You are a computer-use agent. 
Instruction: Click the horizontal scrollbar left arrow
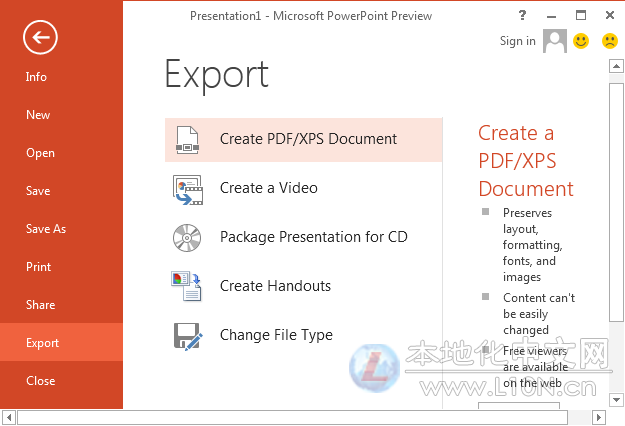(x=8, y=417)
